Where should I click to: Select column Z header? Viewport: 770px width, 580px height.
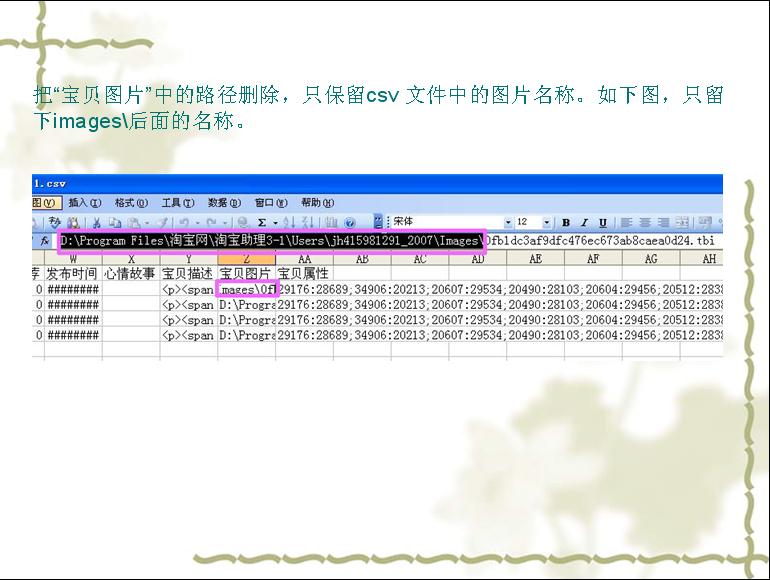(247, 258)
